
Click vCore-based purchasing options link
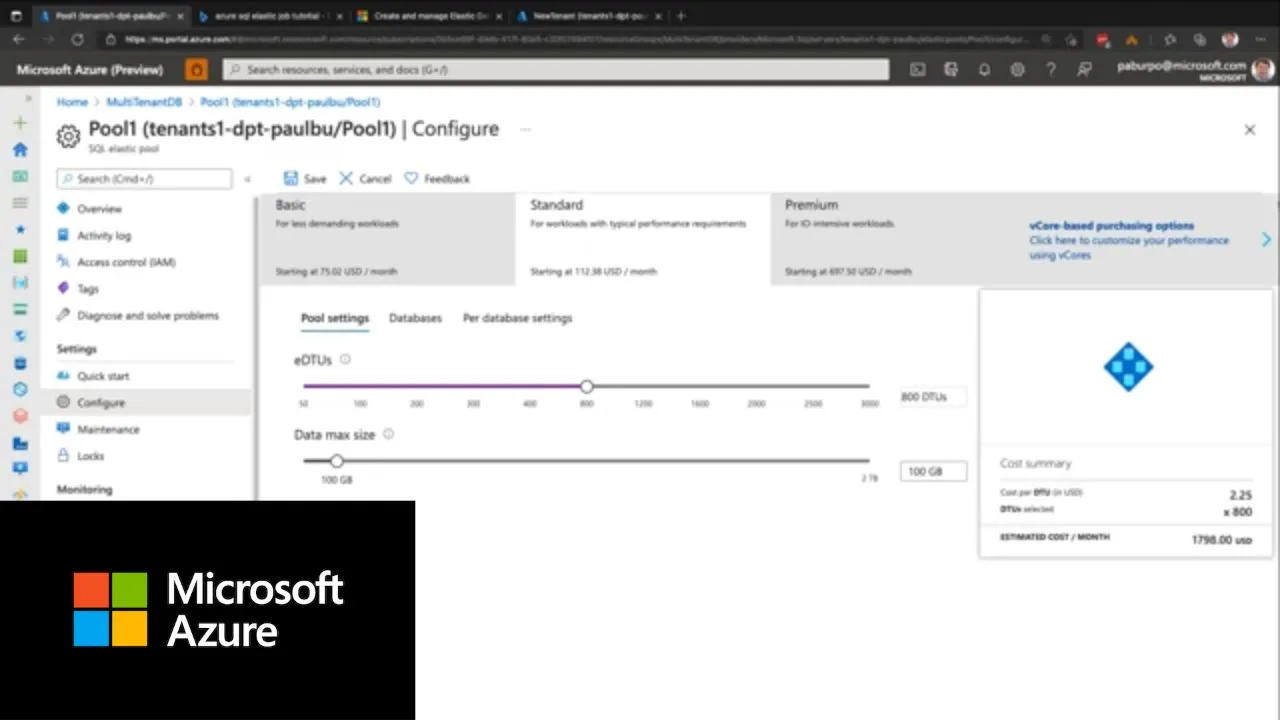coord(1111,226)
